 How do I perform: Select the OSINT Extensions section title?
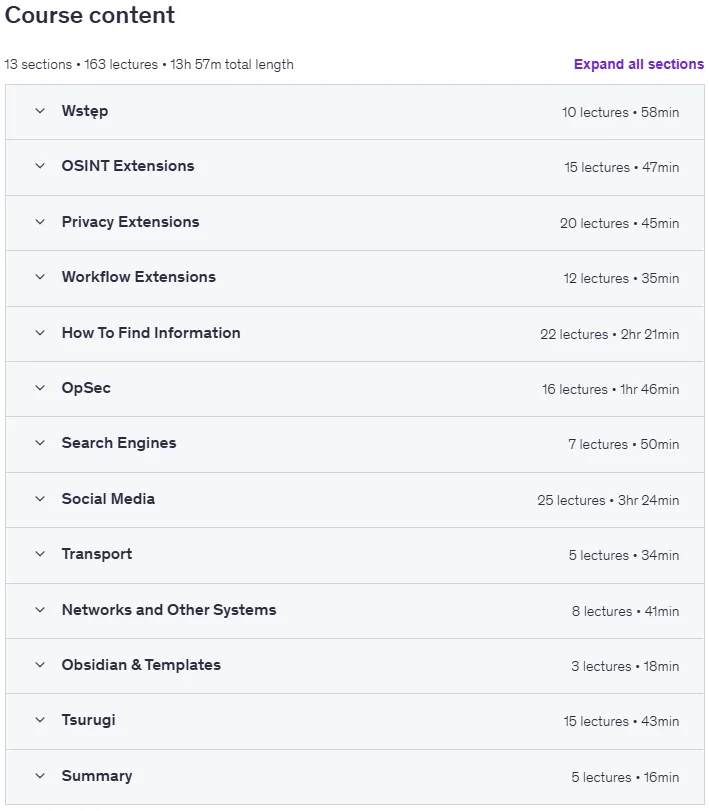coord(128,166)
